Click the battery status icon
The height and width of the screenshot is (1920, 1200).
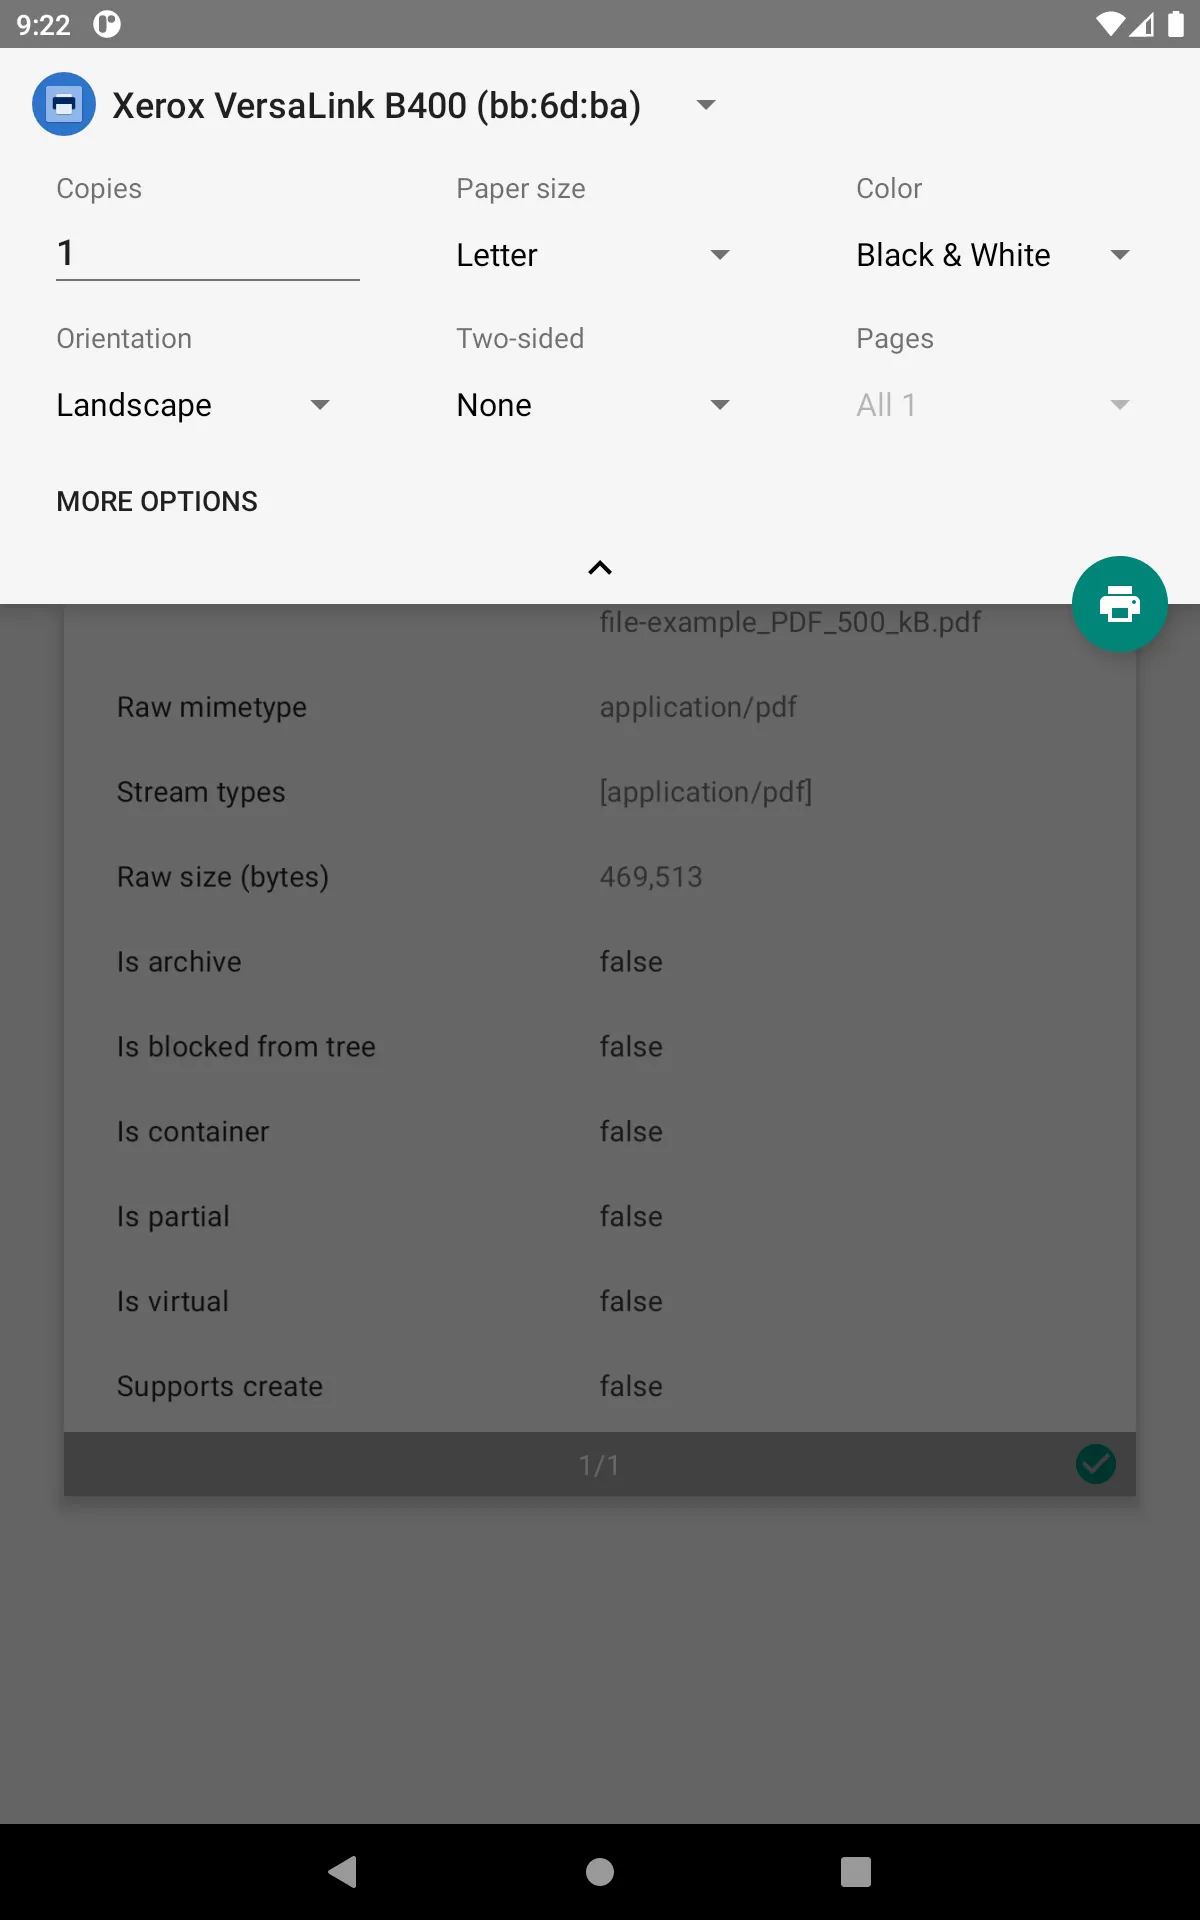[x=1176, y=24]
